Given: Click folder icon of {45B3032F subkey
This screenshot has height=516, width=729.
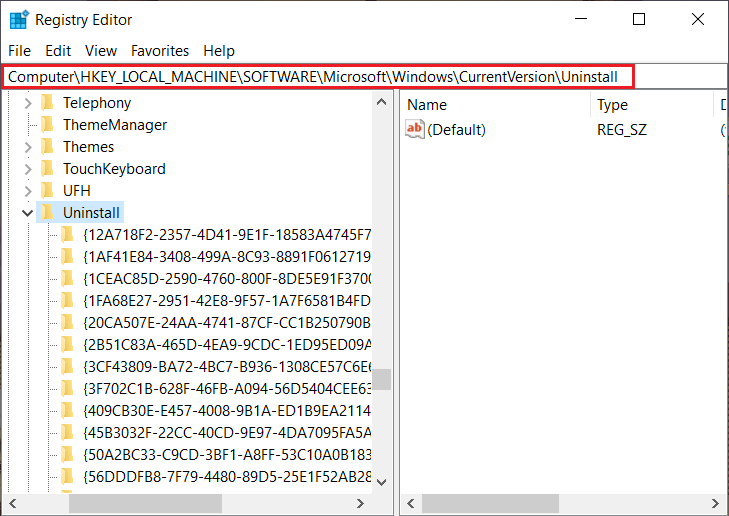Looking at the screenshot, I should tap(67, 432).
